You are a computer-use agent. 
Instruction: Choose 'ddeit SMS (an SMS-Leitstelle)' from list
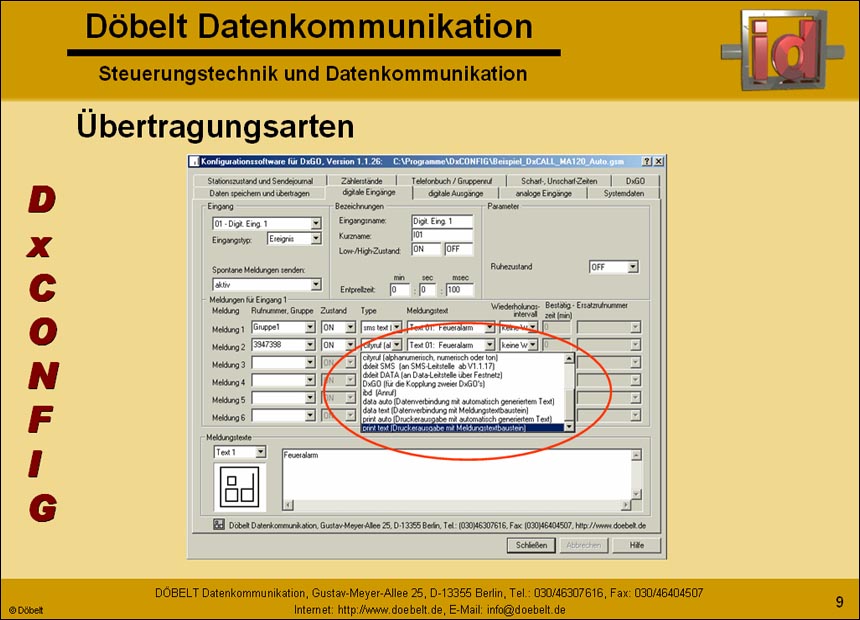coord(462,367)
